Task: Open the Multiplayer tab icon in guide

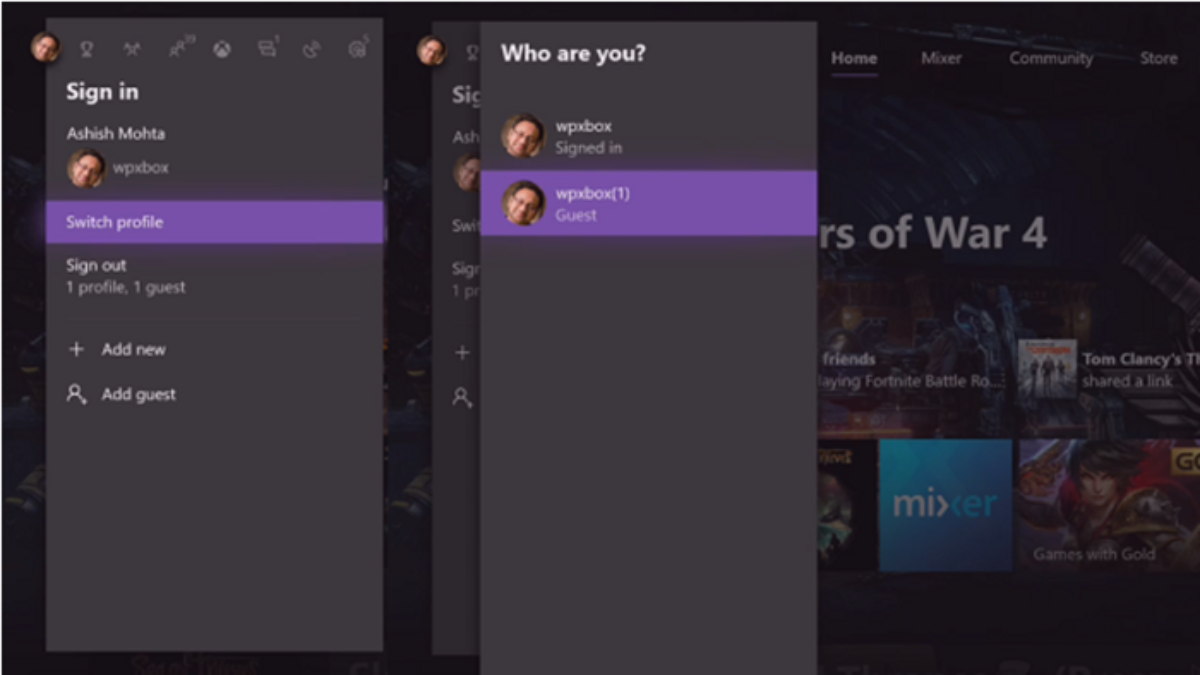Action: click(x=132, y=49)
